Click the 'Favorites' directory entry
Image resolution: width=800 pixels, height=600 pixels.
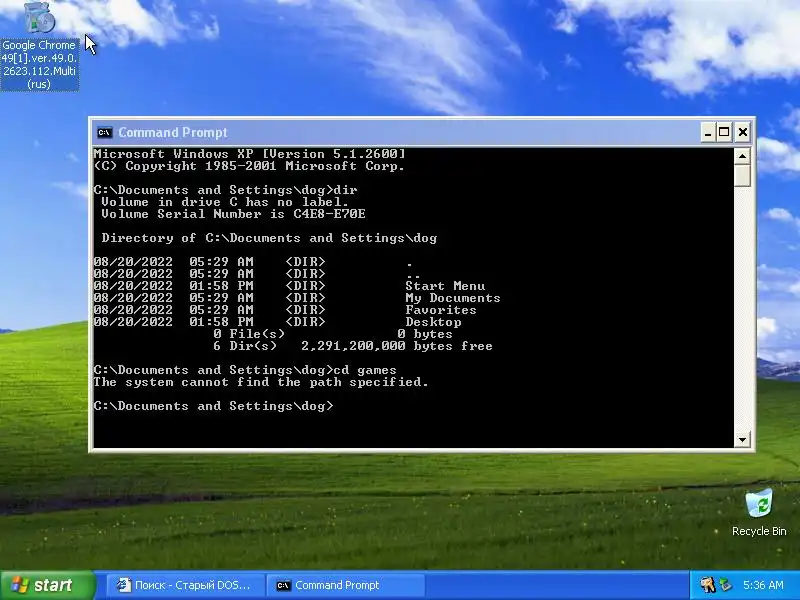441,310
